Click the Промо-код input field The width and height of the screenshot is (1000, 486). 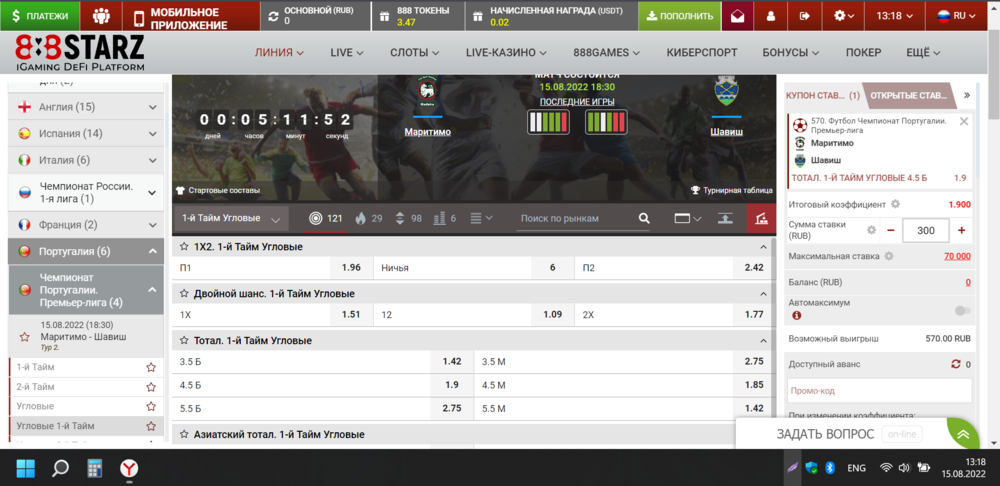coord(878,390)
